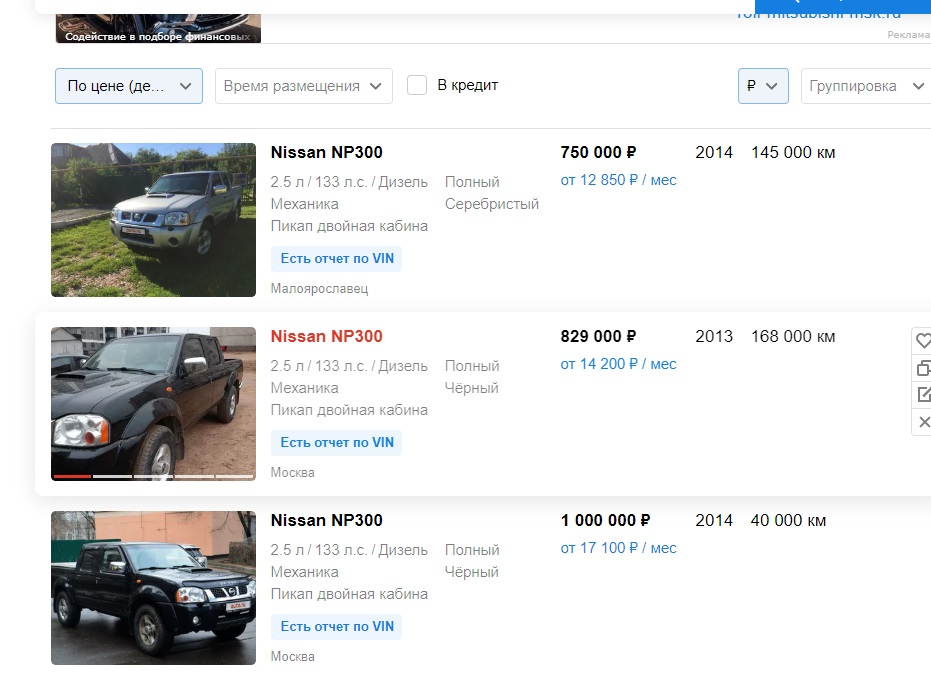
Task: Click the note icon on 829 000 ₽ listing
Action: 923,395
